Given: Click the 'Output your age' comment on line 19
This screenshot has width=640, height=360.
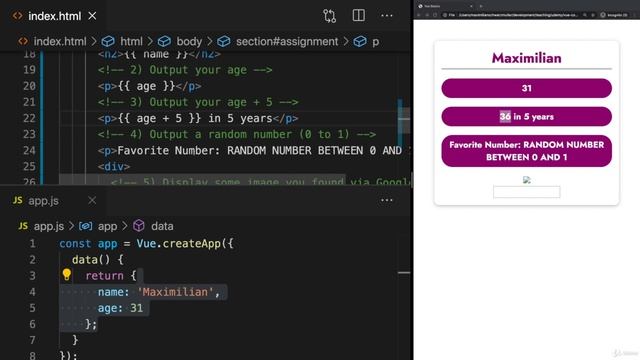Looking at the screenshot, I should click(185, 70).
